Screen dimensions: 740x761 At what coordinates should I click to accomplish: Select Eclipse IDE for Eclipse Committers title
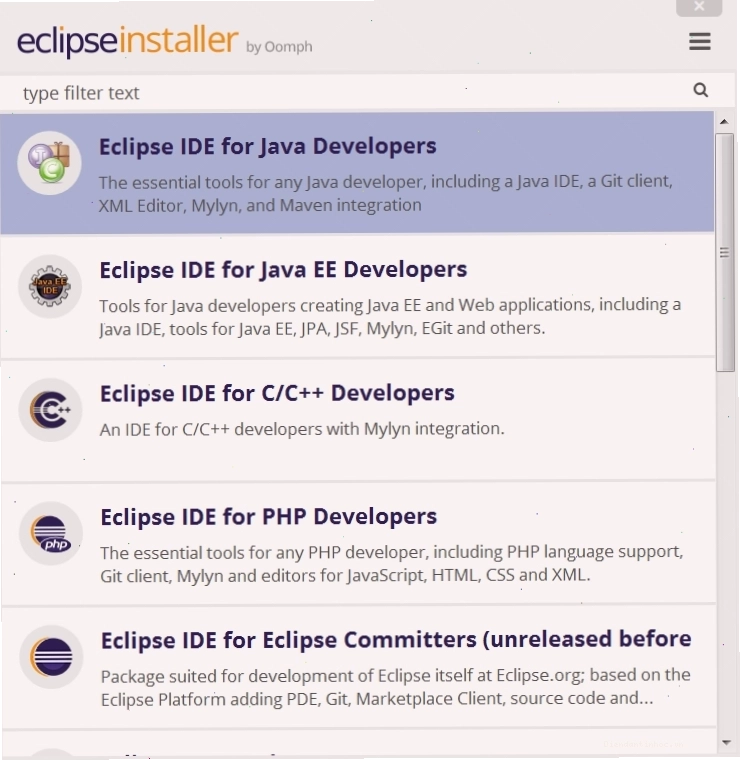[x=396, y=640]
